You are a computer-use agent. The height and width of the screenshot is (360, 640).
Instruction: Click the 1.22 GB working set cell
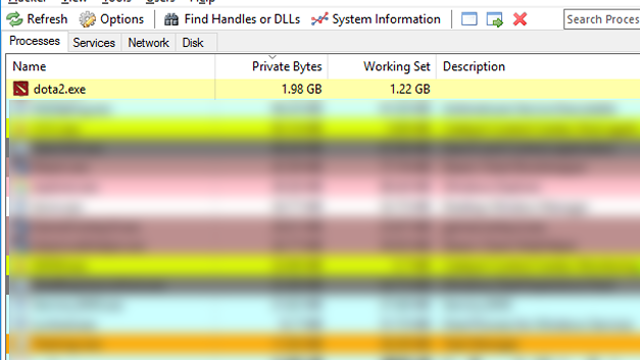410,89
